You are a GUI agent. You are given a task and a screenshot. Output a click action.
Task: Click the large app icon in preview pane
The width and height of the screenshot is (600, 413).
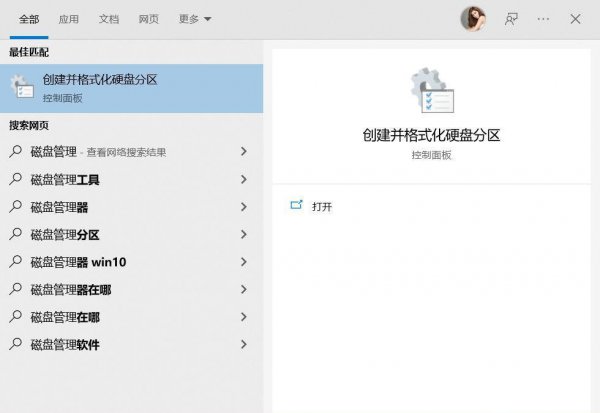click(x=432, y=90)
